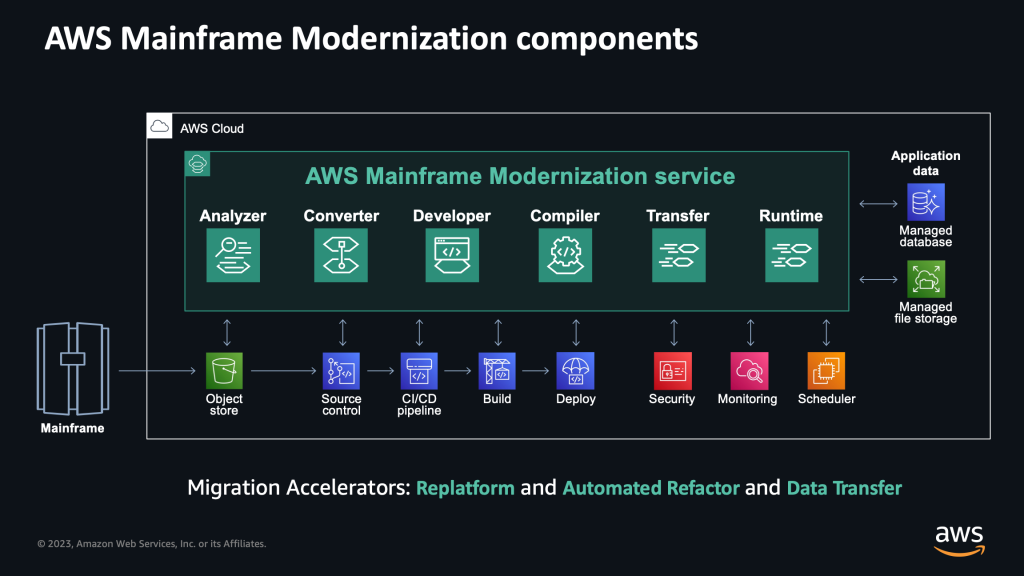The width and height of the screenshot is (1024, 576).
Task: Click the Source control icon
Action: tap(340, 370)
